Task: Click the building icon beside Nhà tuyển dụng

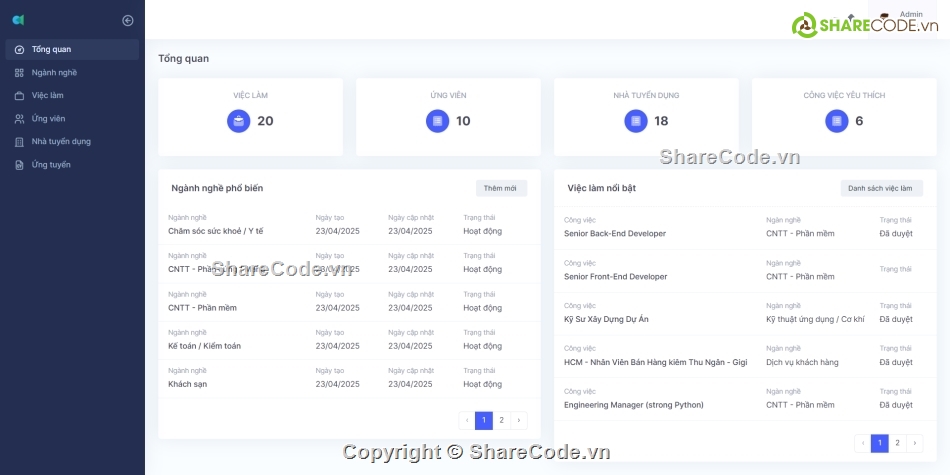Action: click(19, 142)
